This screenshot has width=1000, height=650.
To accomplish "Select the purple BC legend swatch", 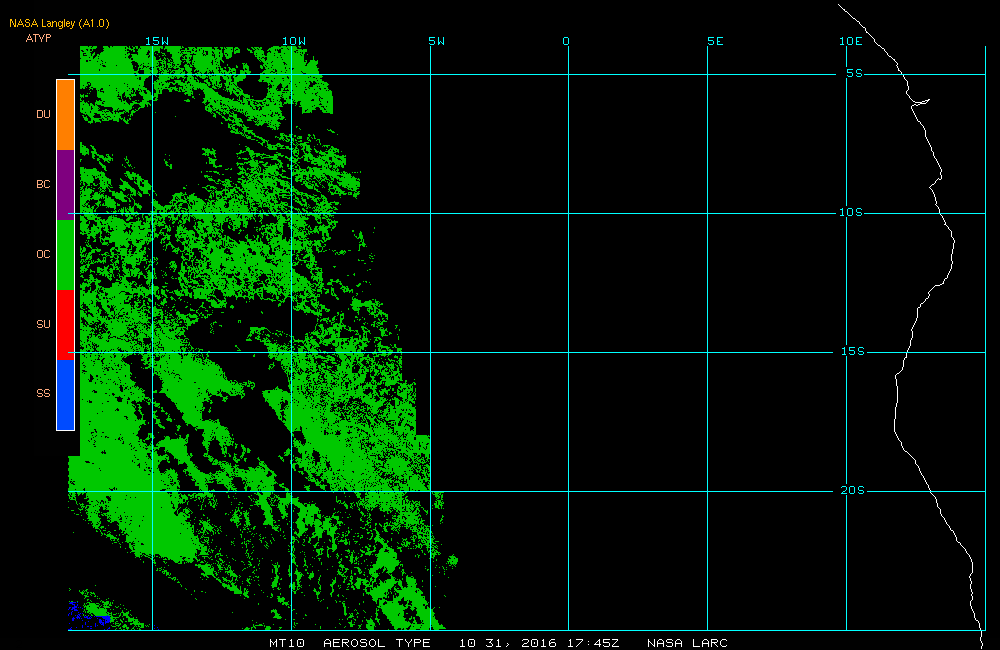I will [65, 185].
